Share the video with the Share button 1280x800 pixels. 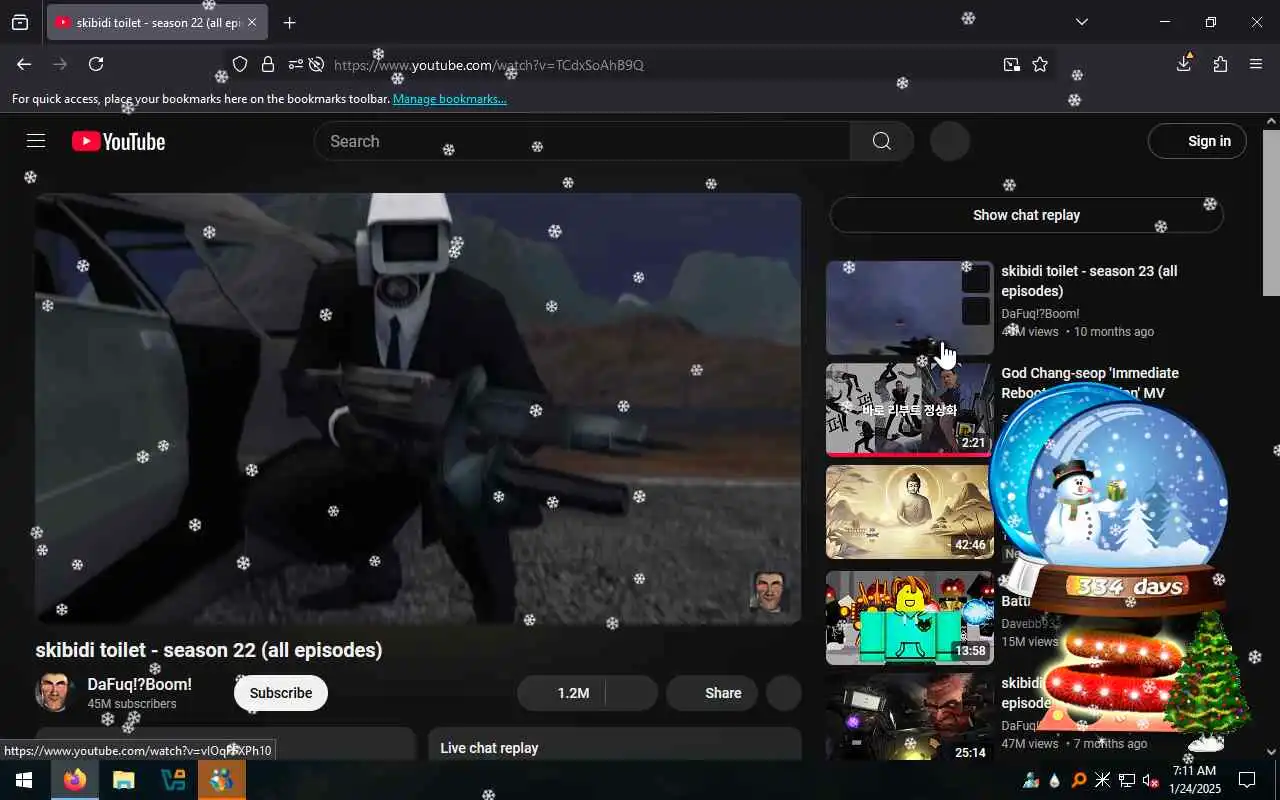(710, 693)
